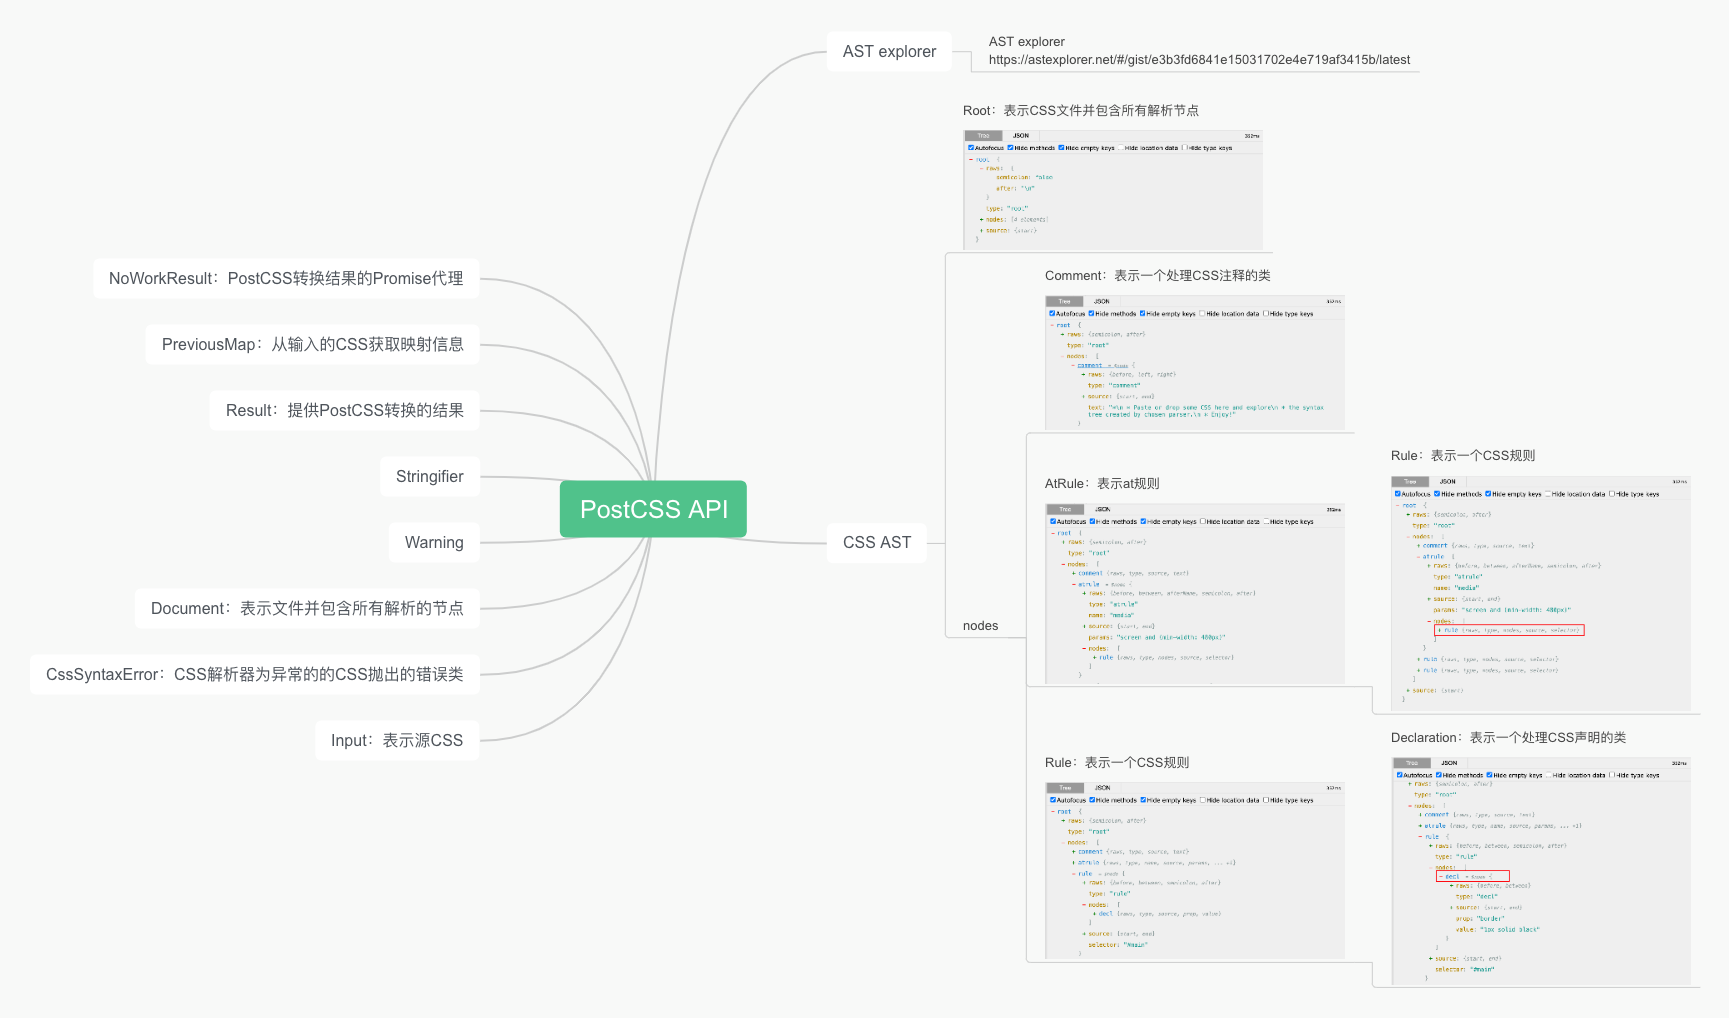This screenshot has width=1729, height=1018.
Task: Select the Result: 提供PostCSS转换的结果 node
Action: (344, 410)
